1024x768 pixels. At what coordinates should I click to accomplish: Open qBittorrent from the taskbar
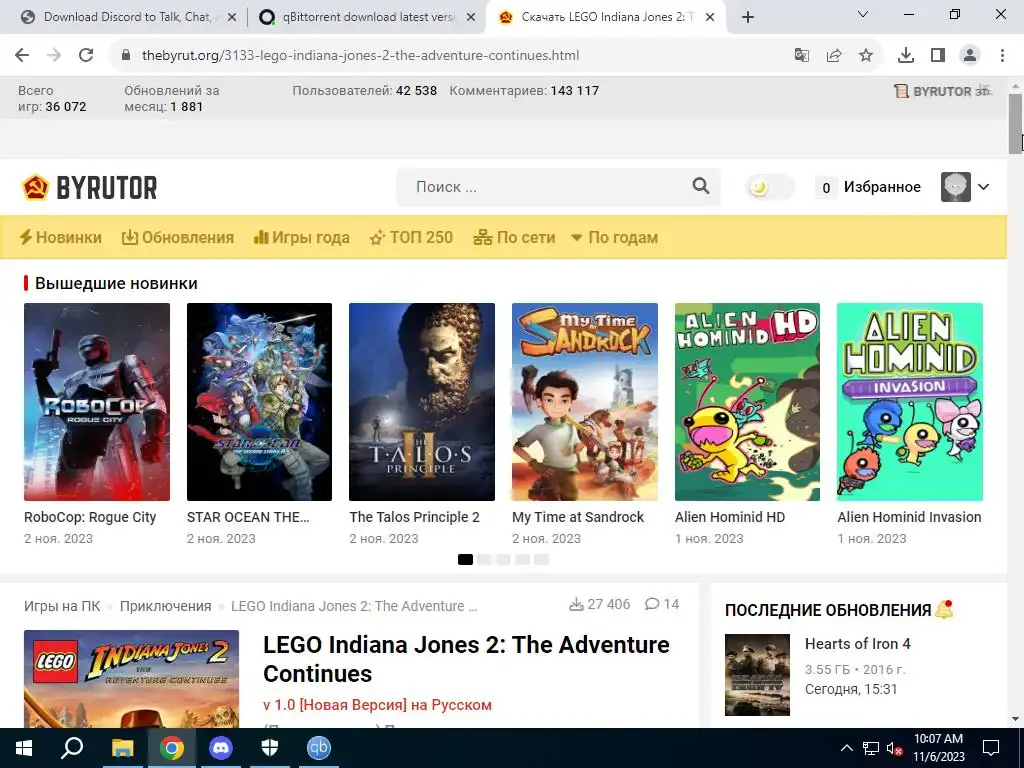pyautogui.click(x=319, y=748)
